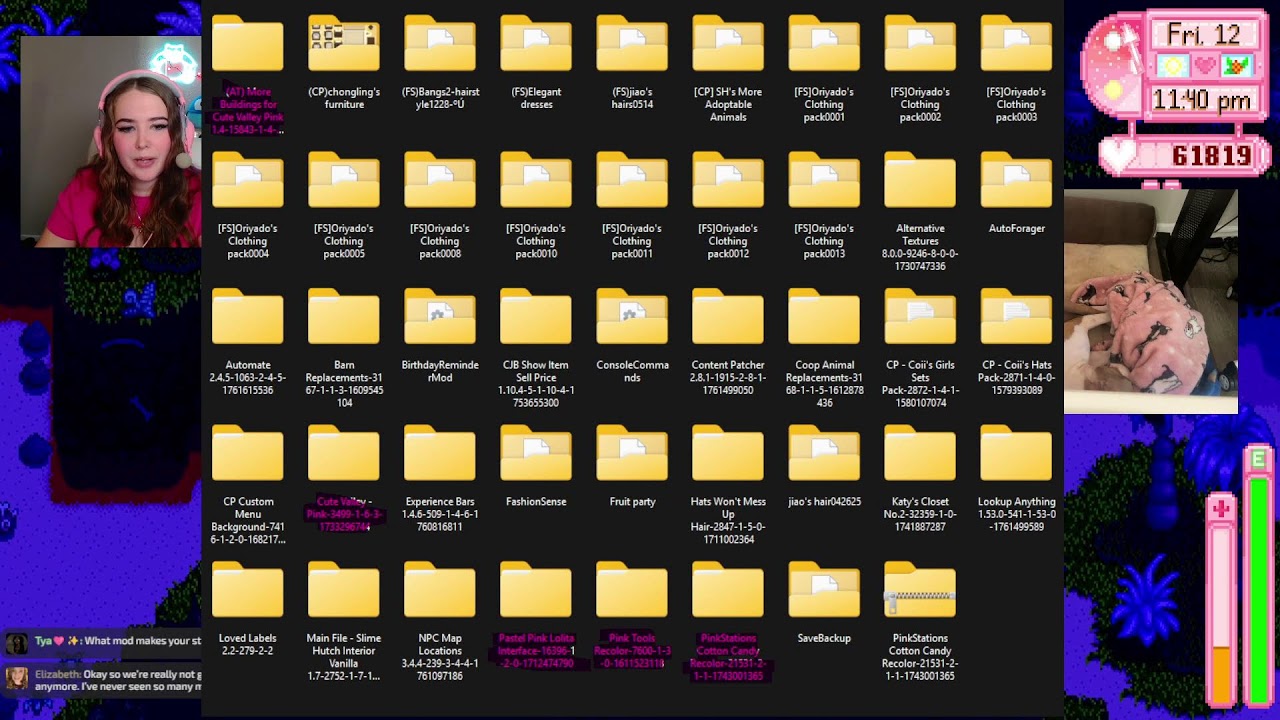Click the streamer webcam feed
This screenshot has height=720, width=1280.
pos(111,141)
